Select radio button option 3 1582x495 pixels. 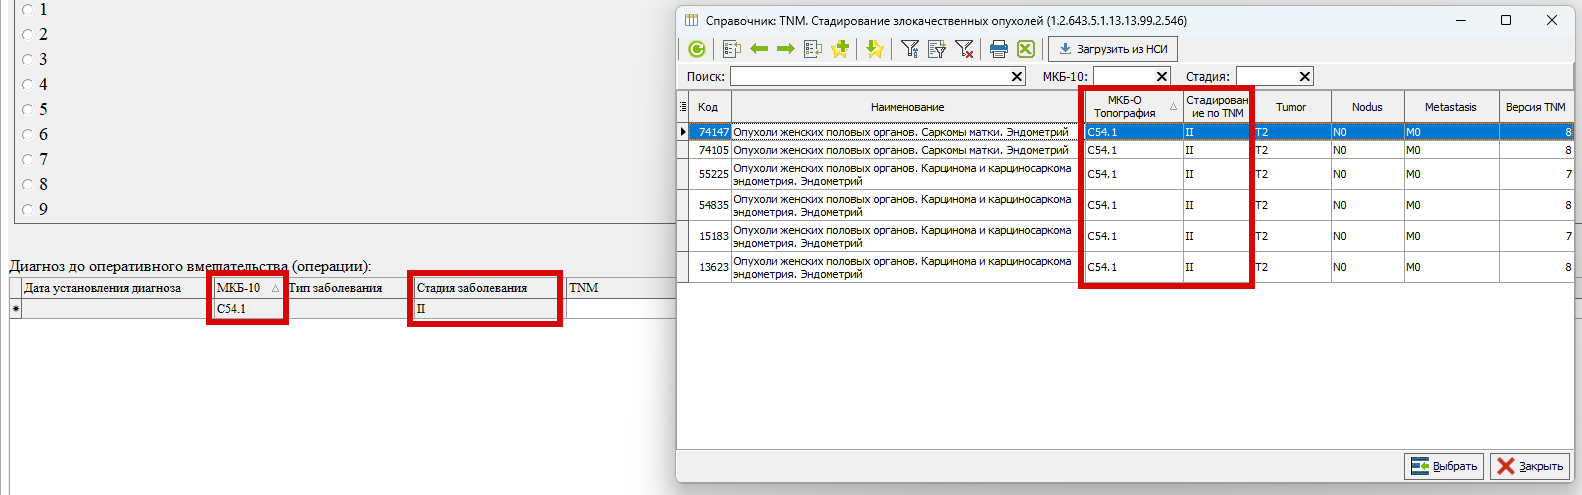[28, 59]
